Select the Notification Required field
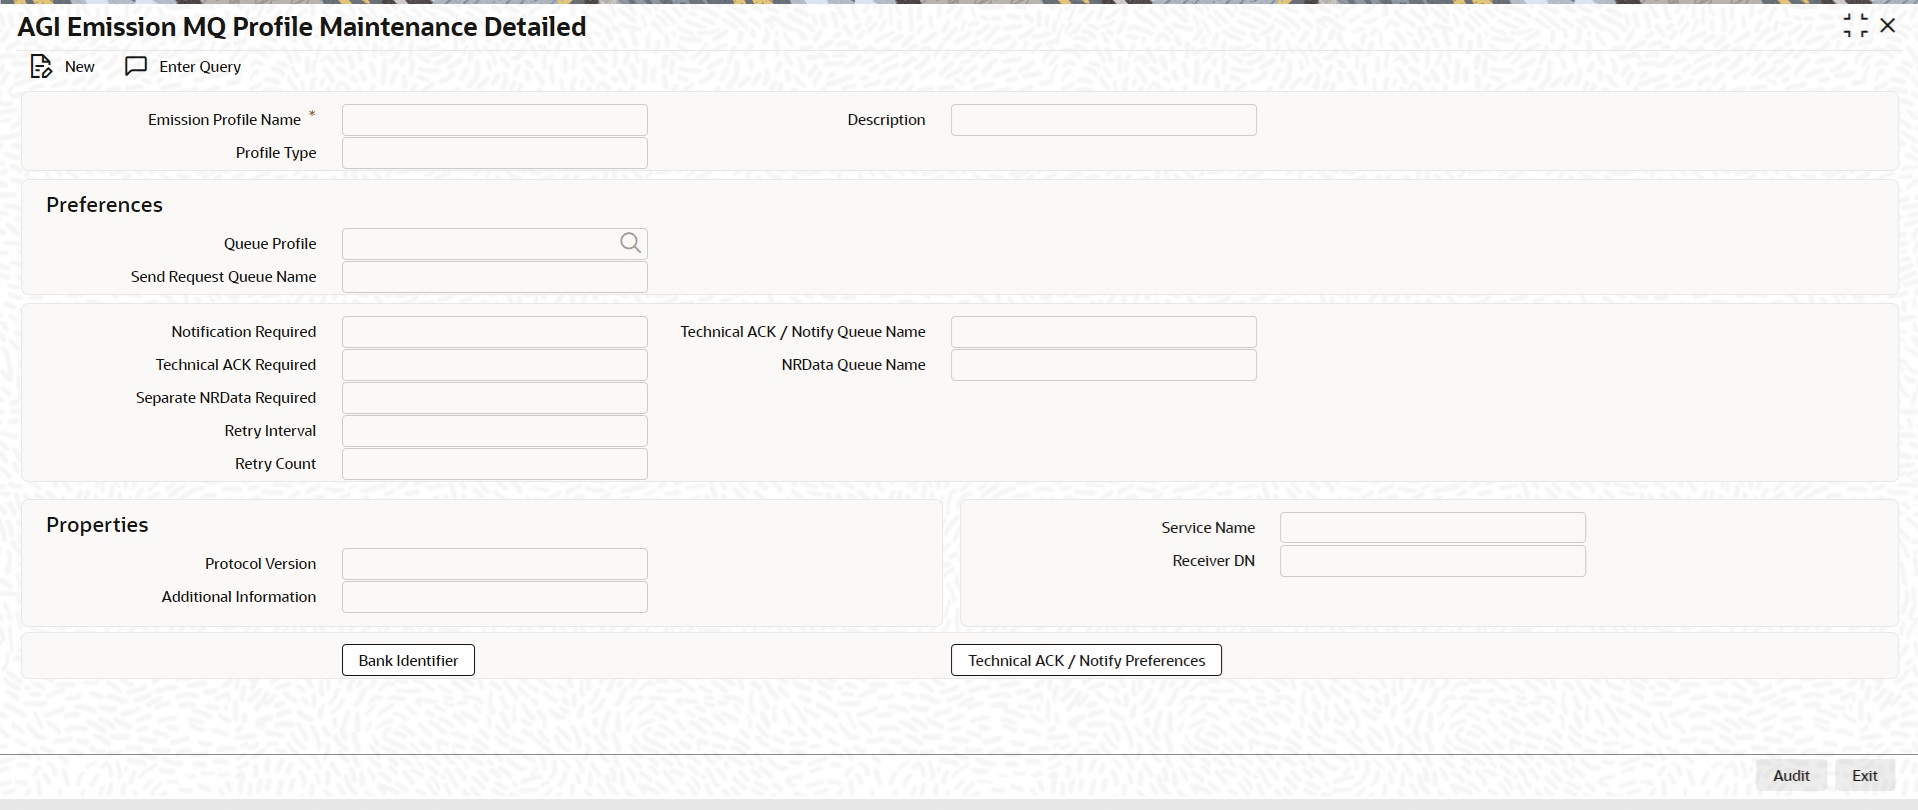 (x=495, y=332)
